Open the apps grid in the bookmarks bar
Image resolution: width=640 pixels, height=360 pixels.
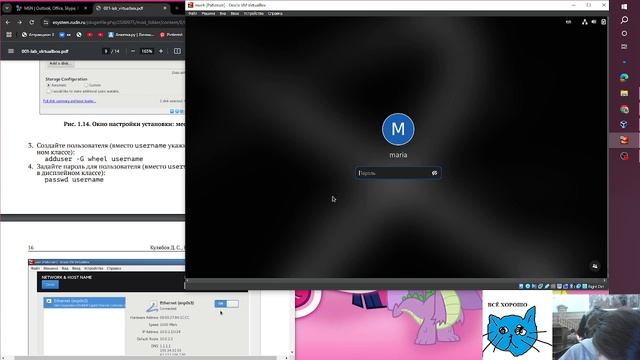point(9,35)
